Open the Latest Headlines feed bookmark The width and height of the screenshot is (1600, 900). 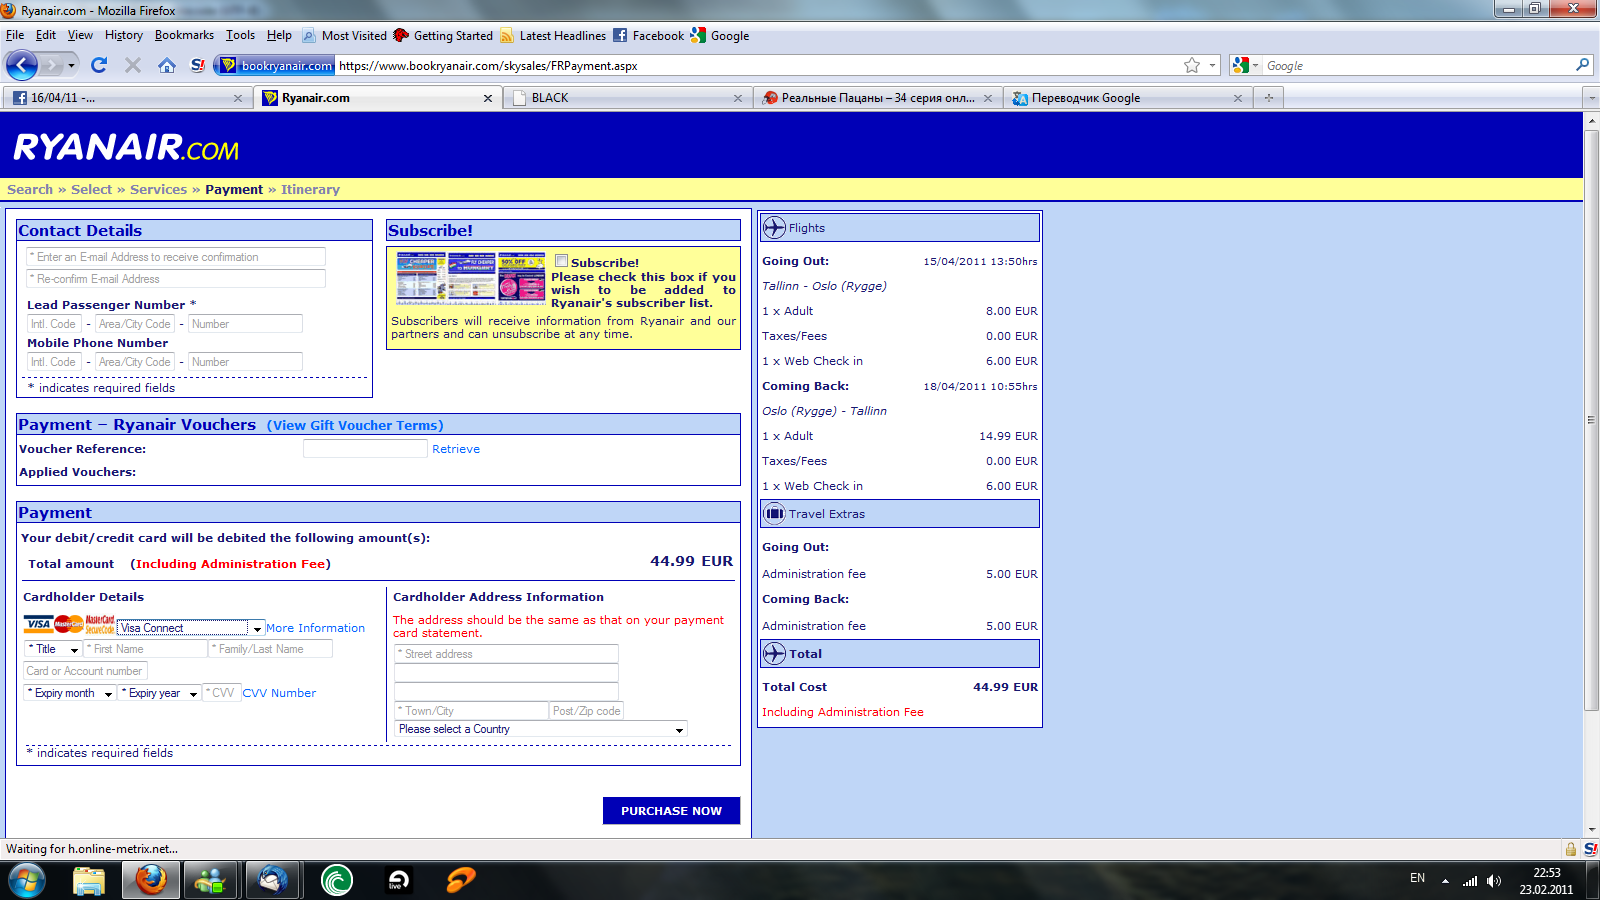pos(553,36)
